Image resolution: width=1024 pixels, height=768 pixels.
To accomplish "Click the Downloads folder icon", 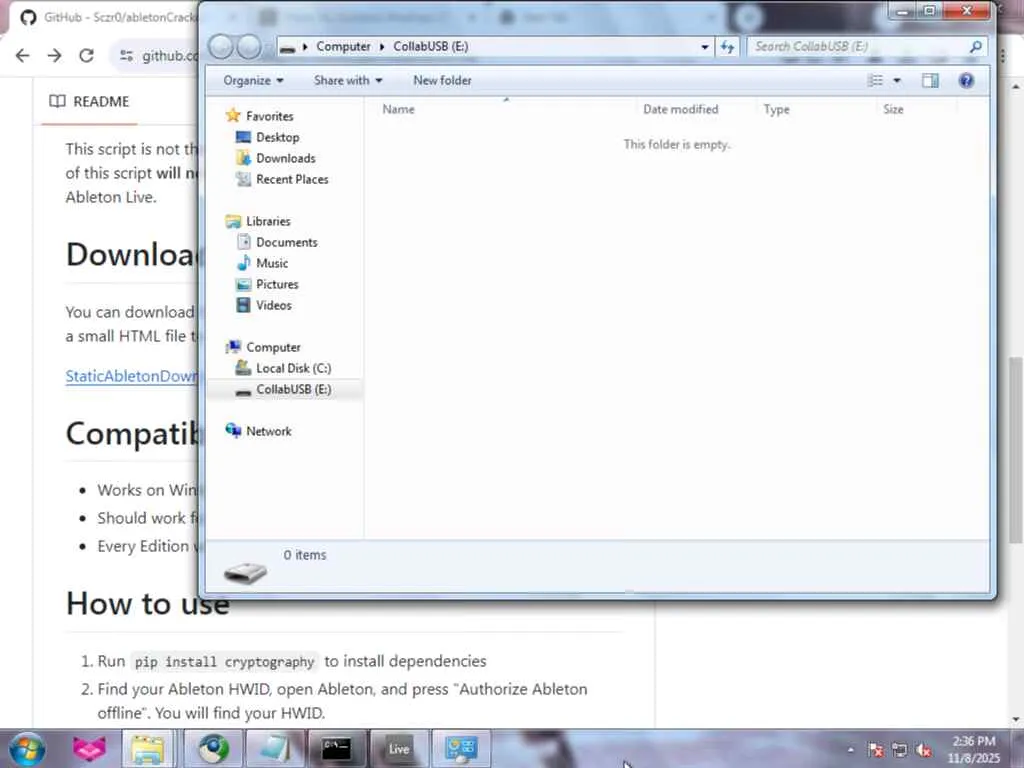I will (243, 158).
